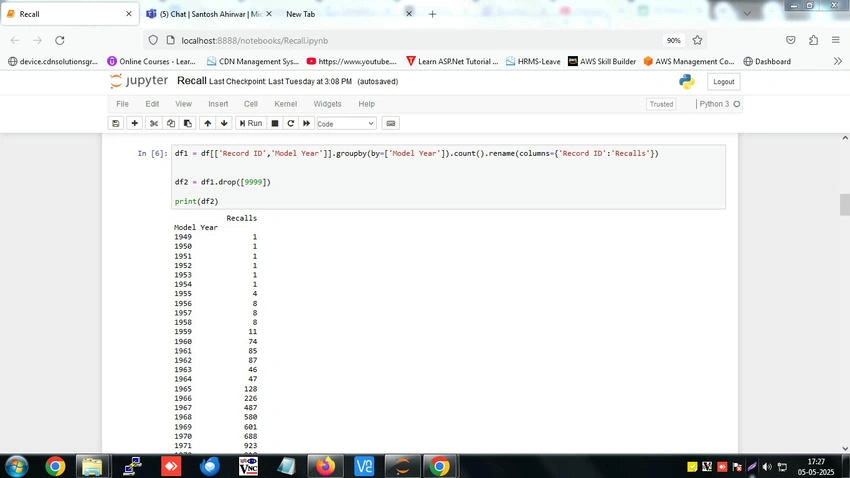
Task: Restart the kernel with the circular arrow
Action: (291, 124)
